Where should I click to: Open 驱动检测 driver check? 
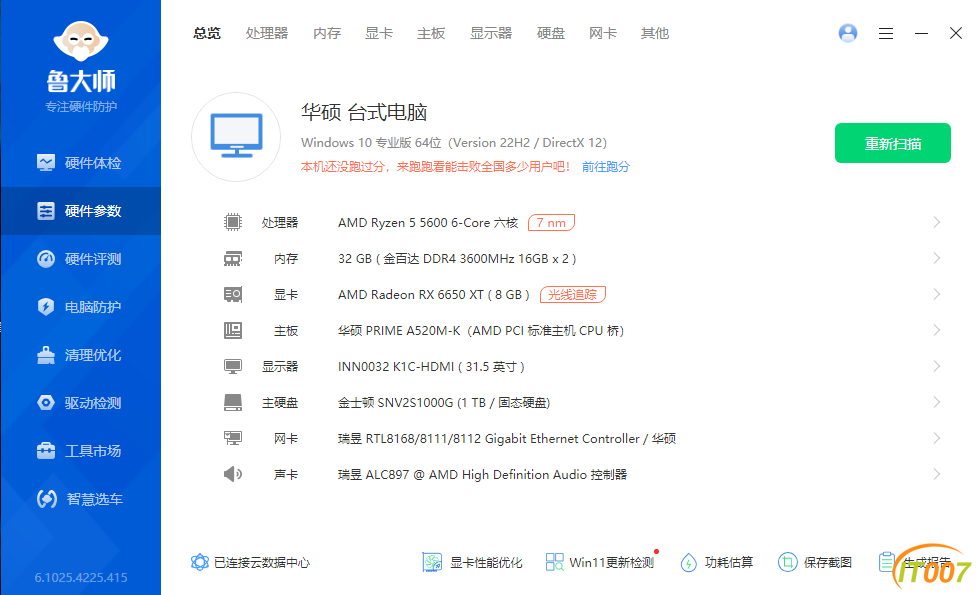(x=80, y=403)
